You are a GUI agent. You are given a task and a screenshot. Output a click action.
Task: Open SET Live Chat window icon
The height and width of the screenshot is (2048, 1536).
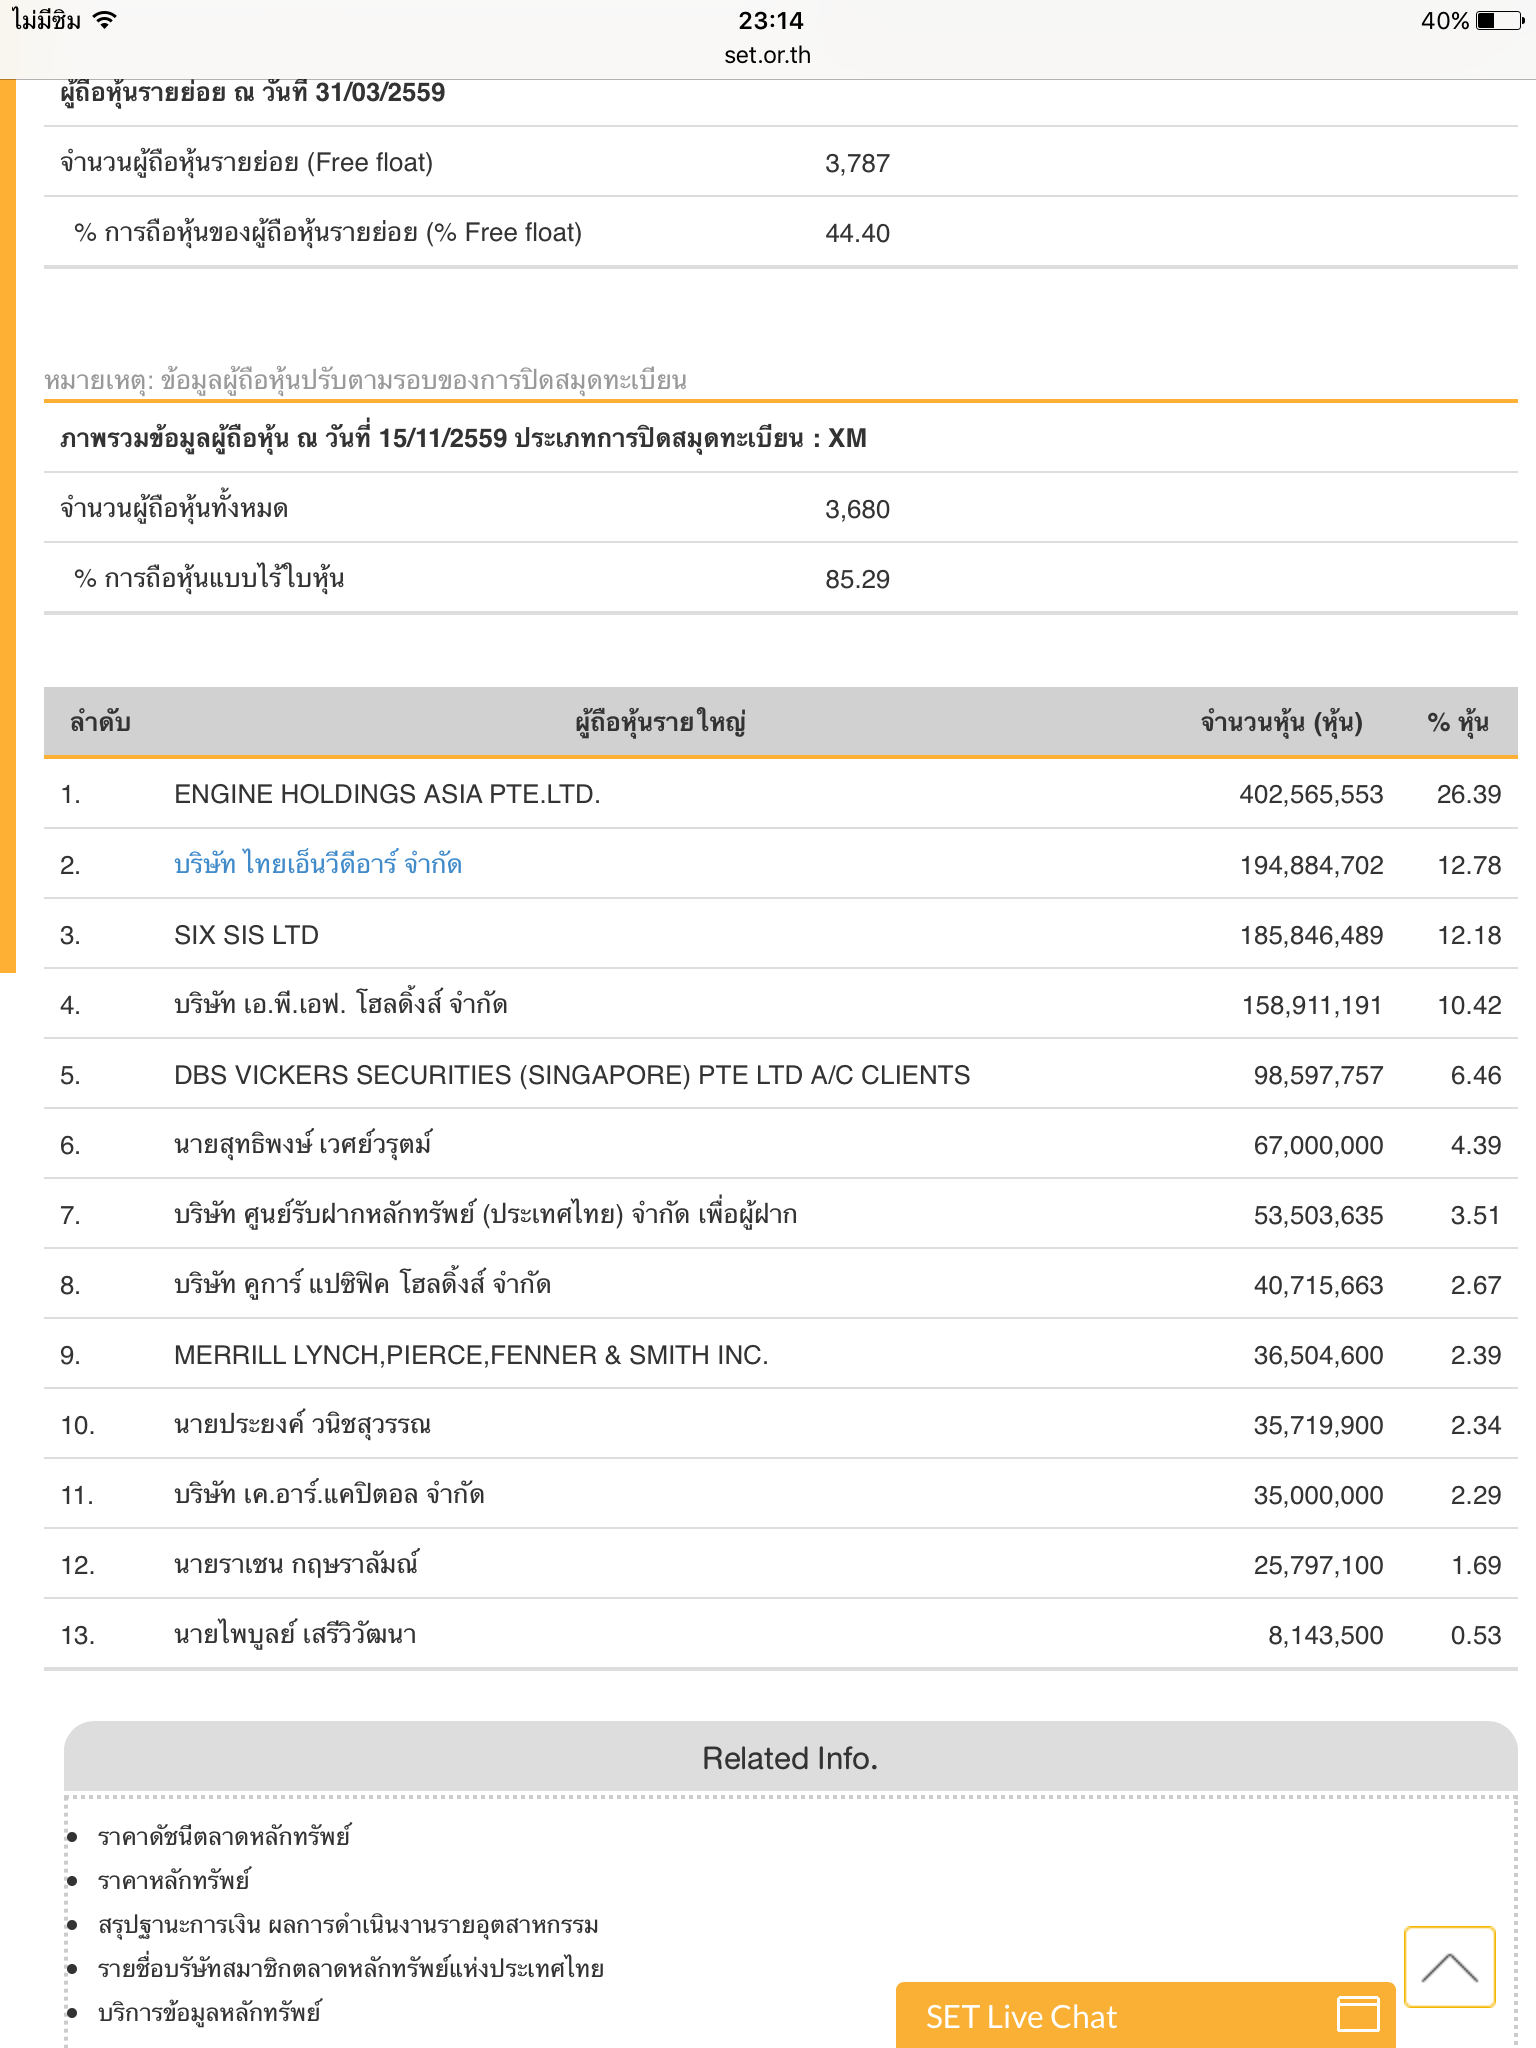pyautogui.click(x=1358, y=2014)
